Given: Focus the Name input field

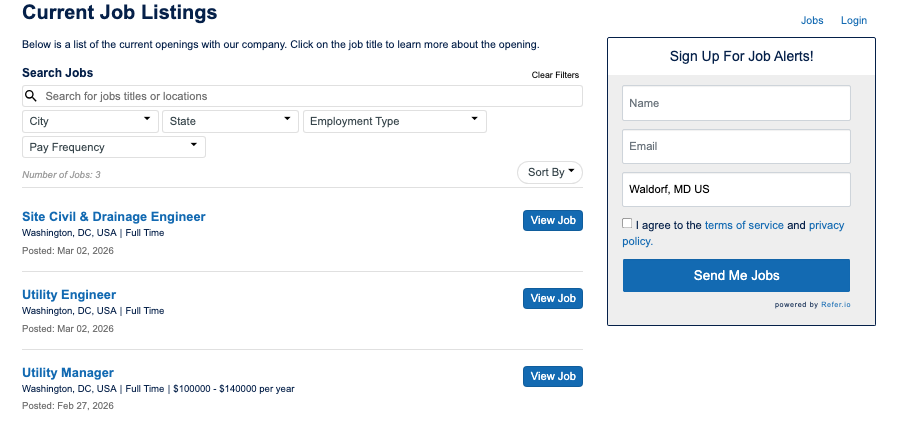Looking at the screenshot, I should click(x=736, y=103).
